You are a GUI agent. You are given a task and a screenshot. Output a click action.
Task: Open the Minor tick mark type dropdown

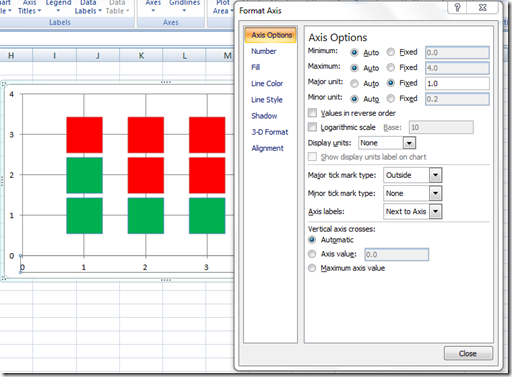click(435, 193)
